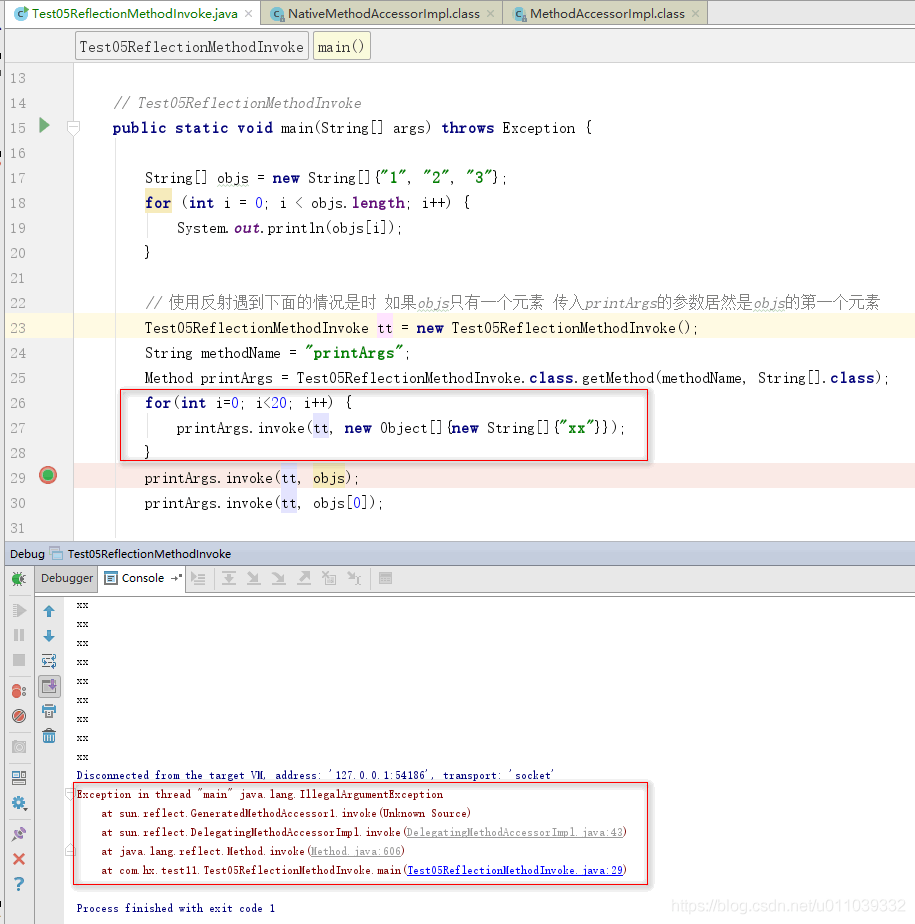Viewport: 915px width, 924px height.
Task: Click the green Run gutter arrow on line 15
Action: point(44,126)
